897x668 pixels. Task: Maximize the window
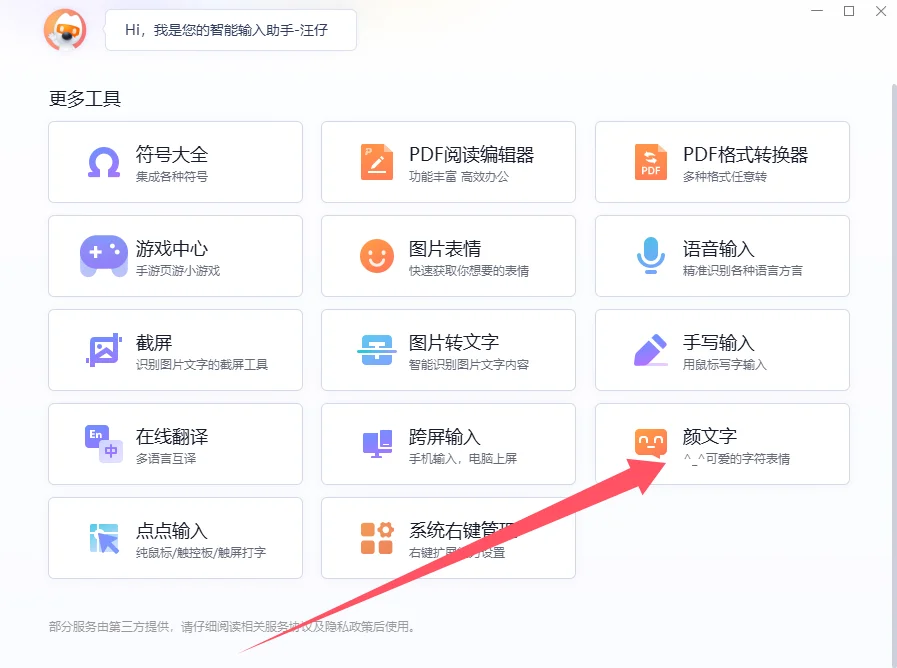pos(849,11)
